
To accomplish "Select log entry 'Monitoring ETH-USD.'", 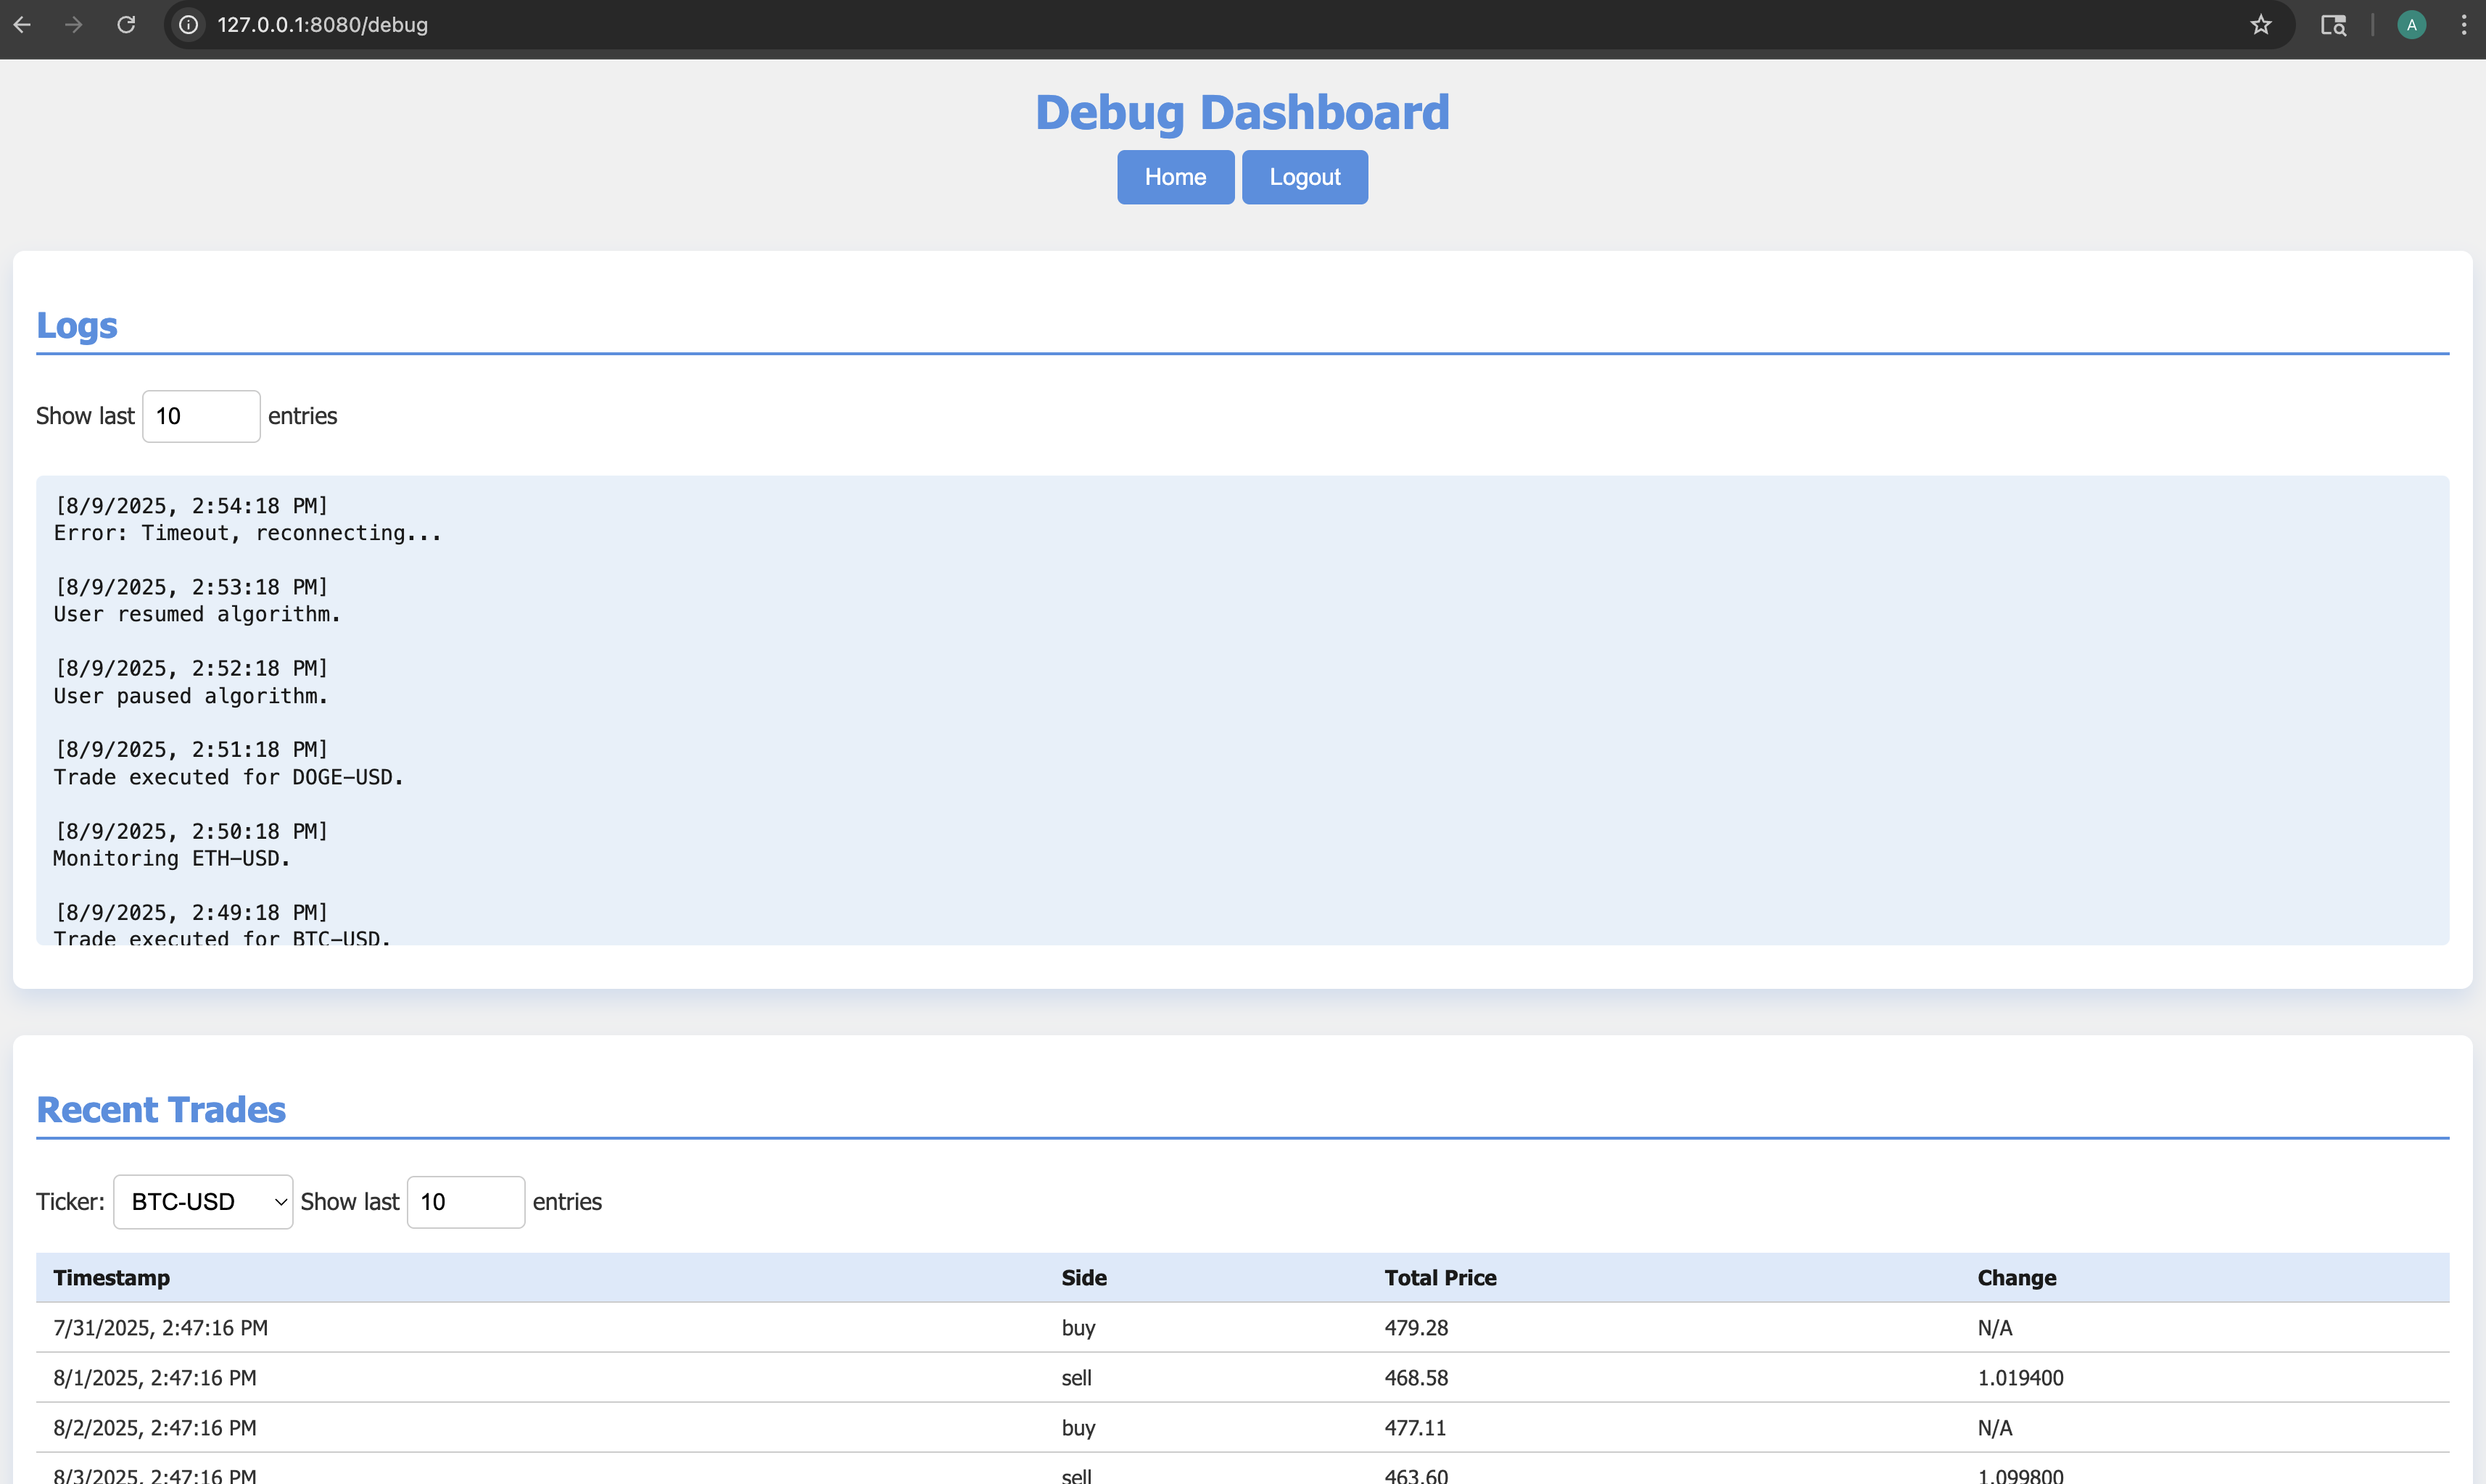I will 172,858.
